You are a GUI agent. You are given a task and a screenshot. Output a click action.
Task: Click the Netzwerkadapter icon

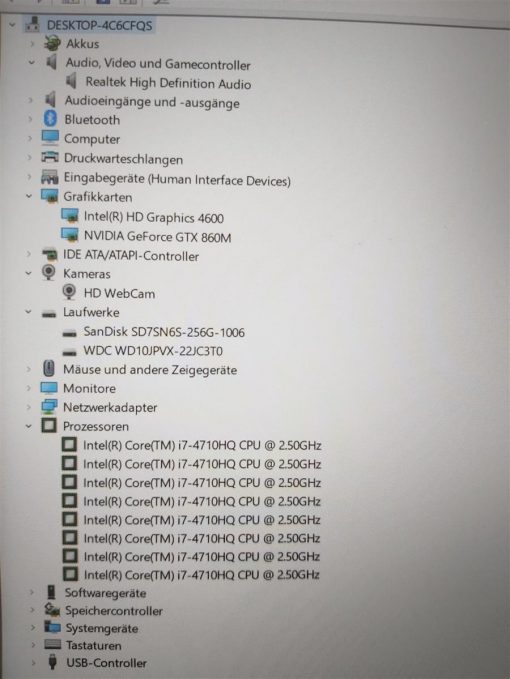pyautogui.click(x=49, y=407)
